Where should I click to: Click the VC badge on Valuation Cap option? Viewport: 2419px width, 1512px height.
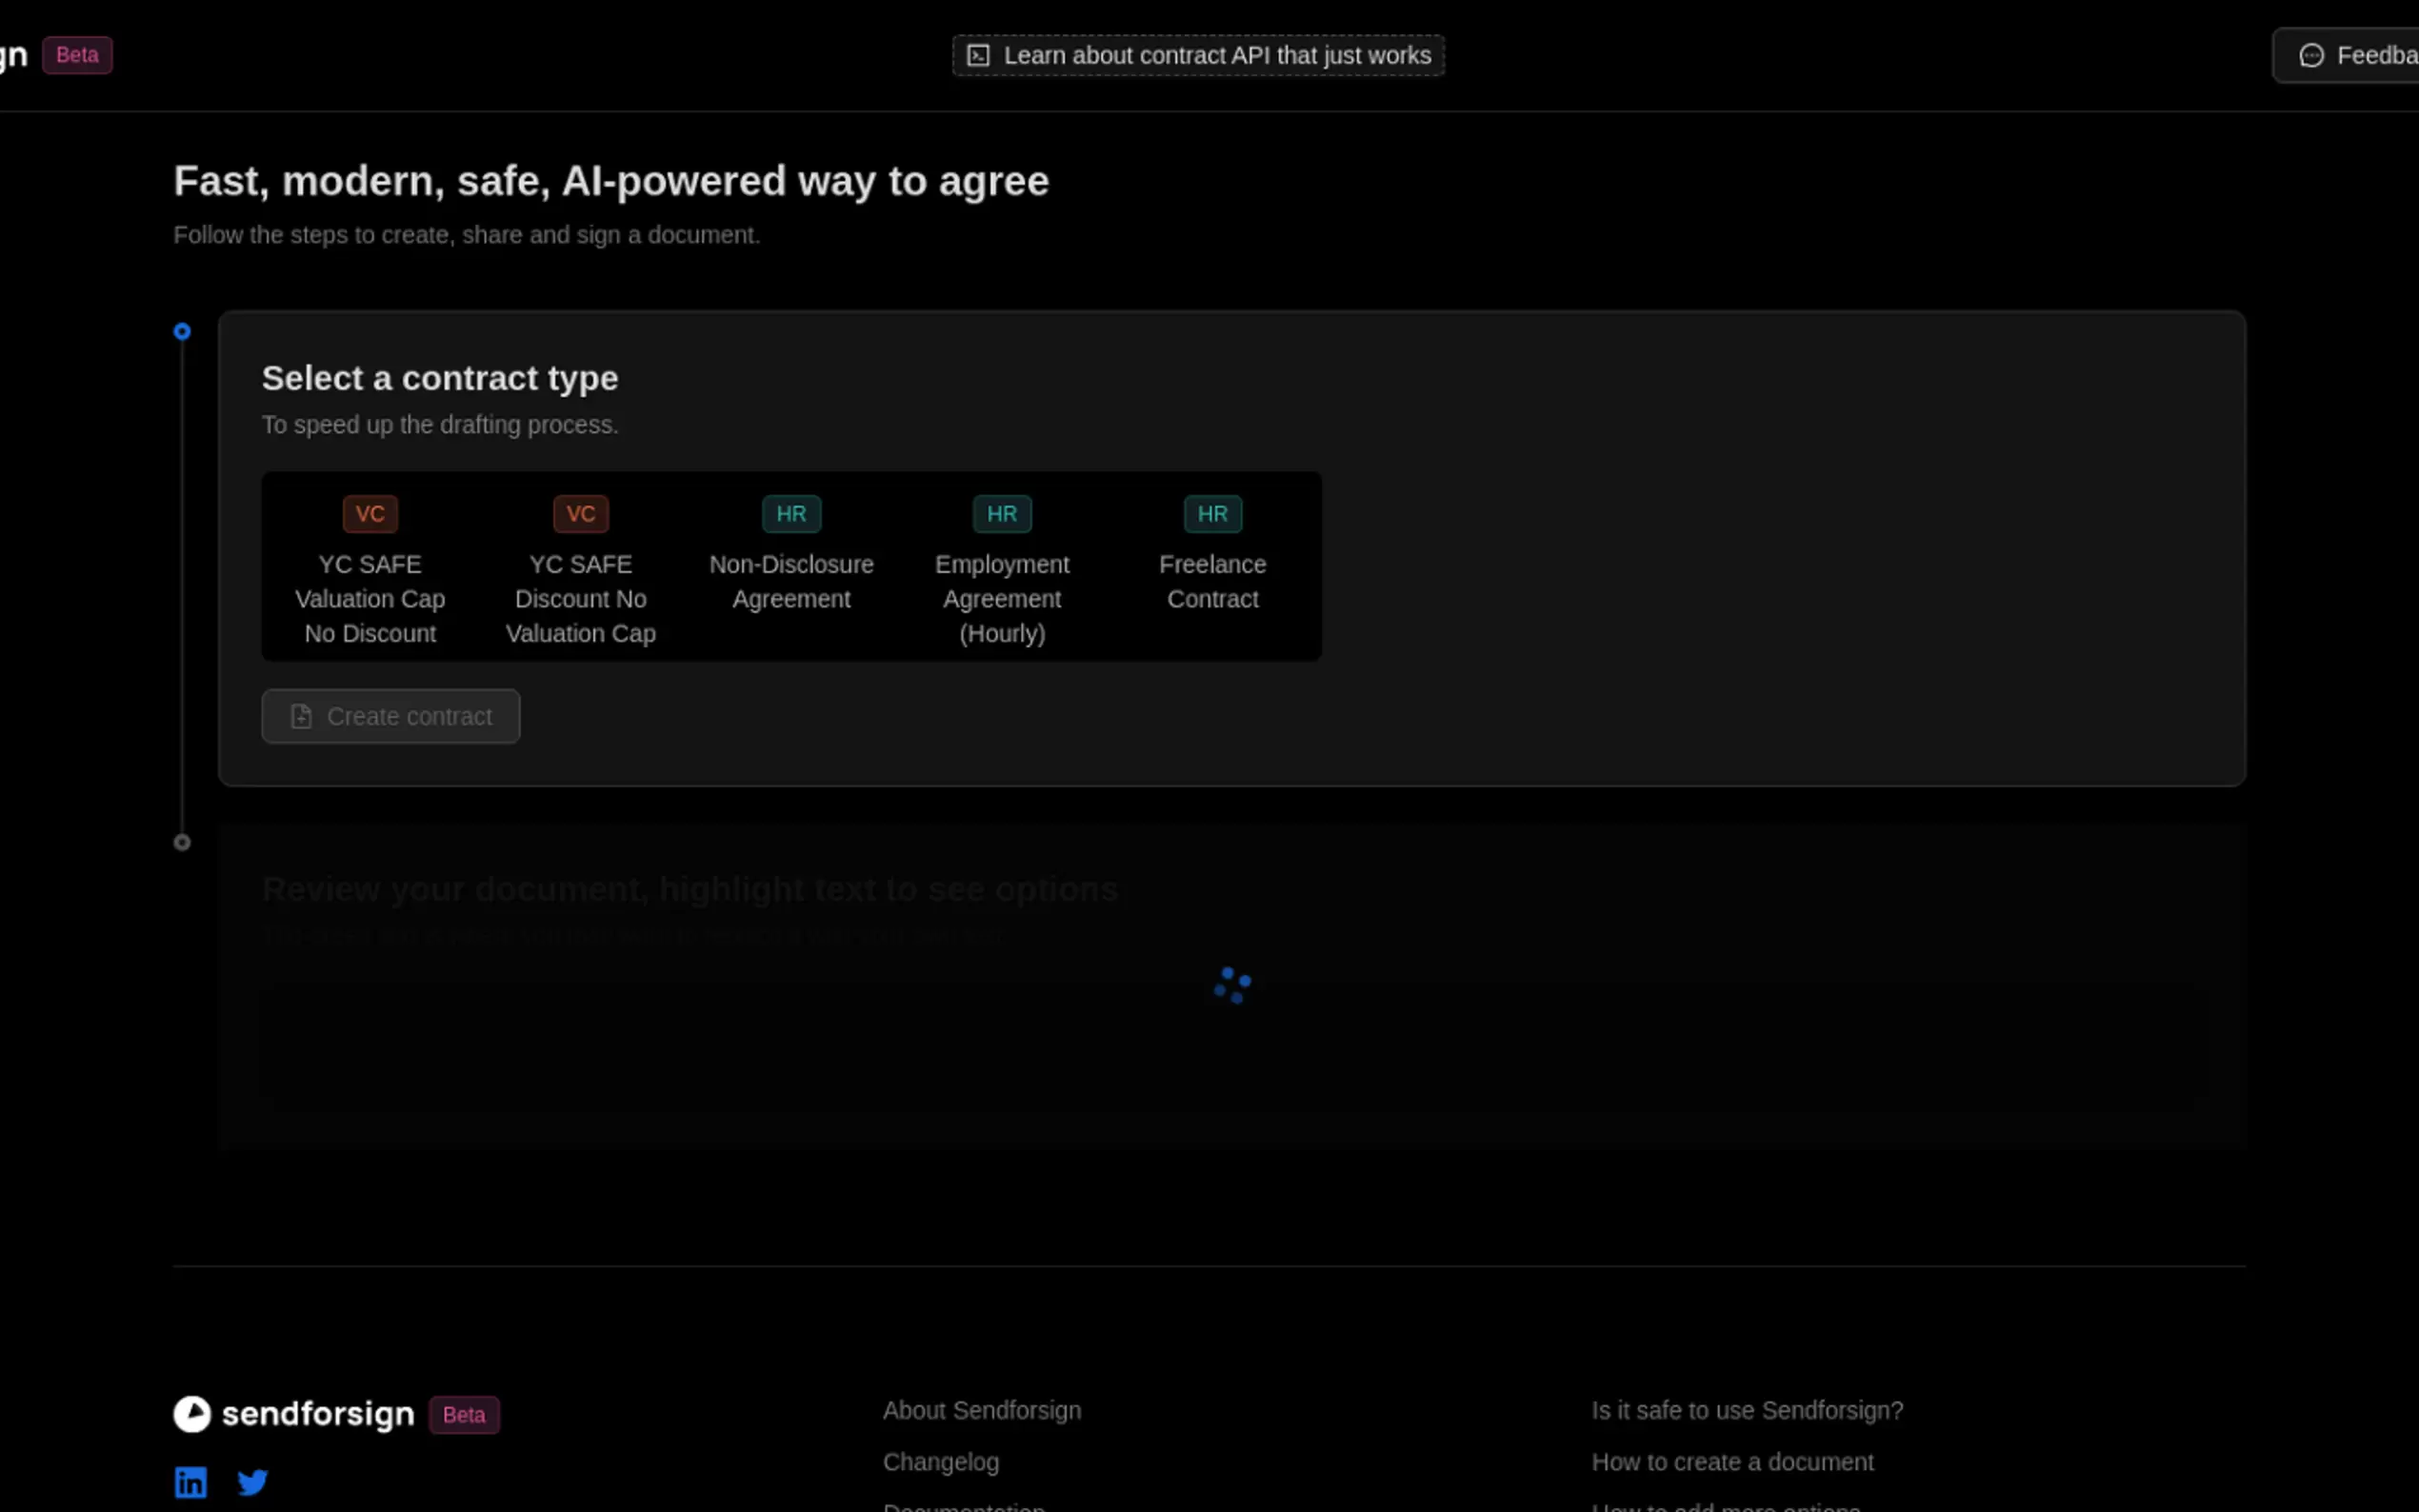pos(370,514)
